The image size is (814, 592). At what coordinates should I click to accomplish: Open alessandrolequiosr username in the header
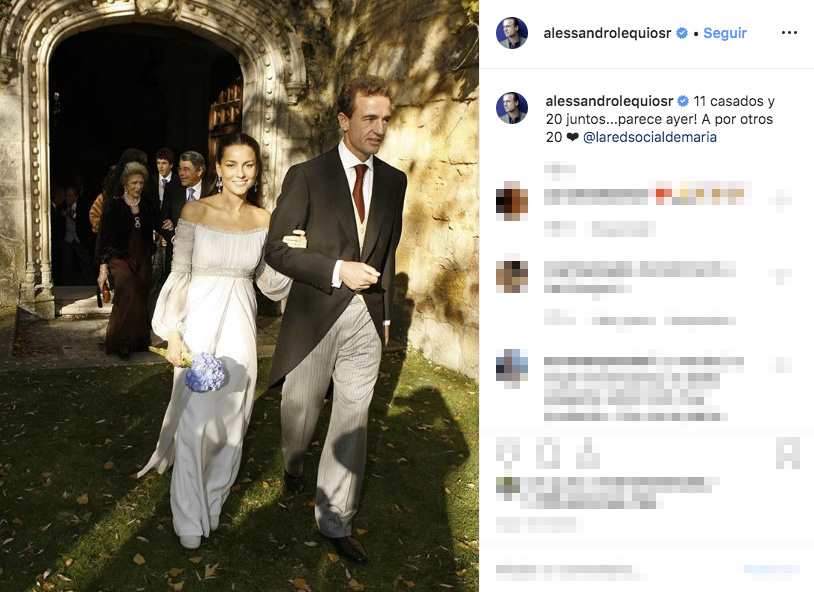(x=607, y=33)
